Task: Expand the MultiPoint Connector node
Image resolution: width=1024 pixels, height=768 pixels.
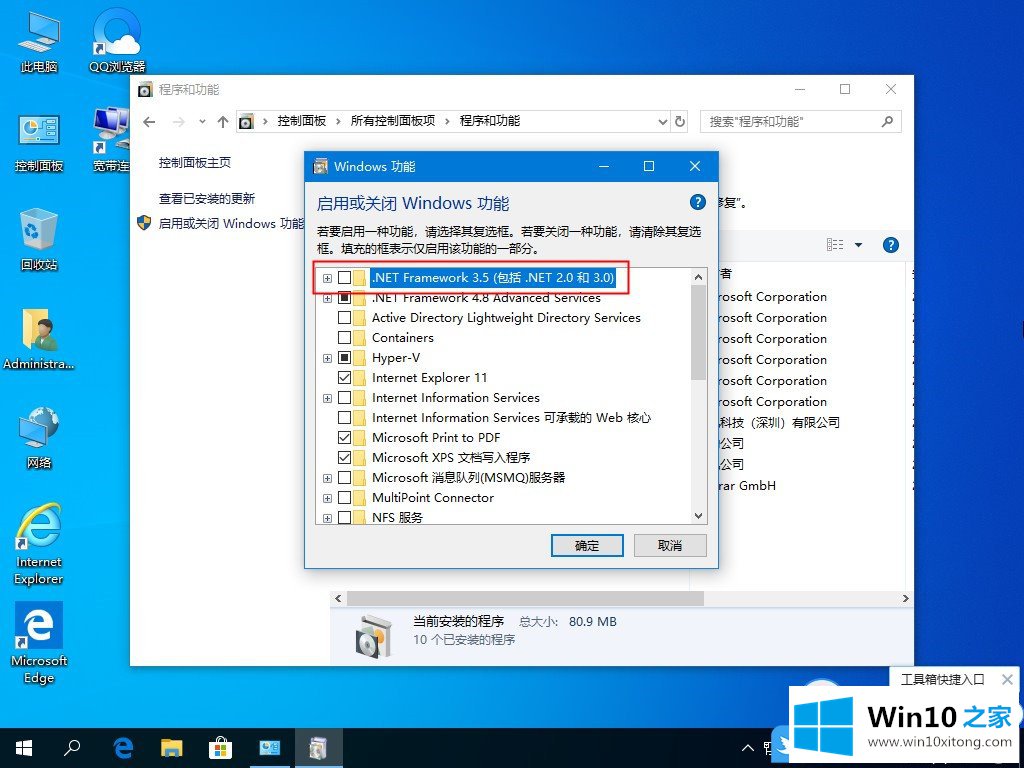Action: click(x=327, y=498)
